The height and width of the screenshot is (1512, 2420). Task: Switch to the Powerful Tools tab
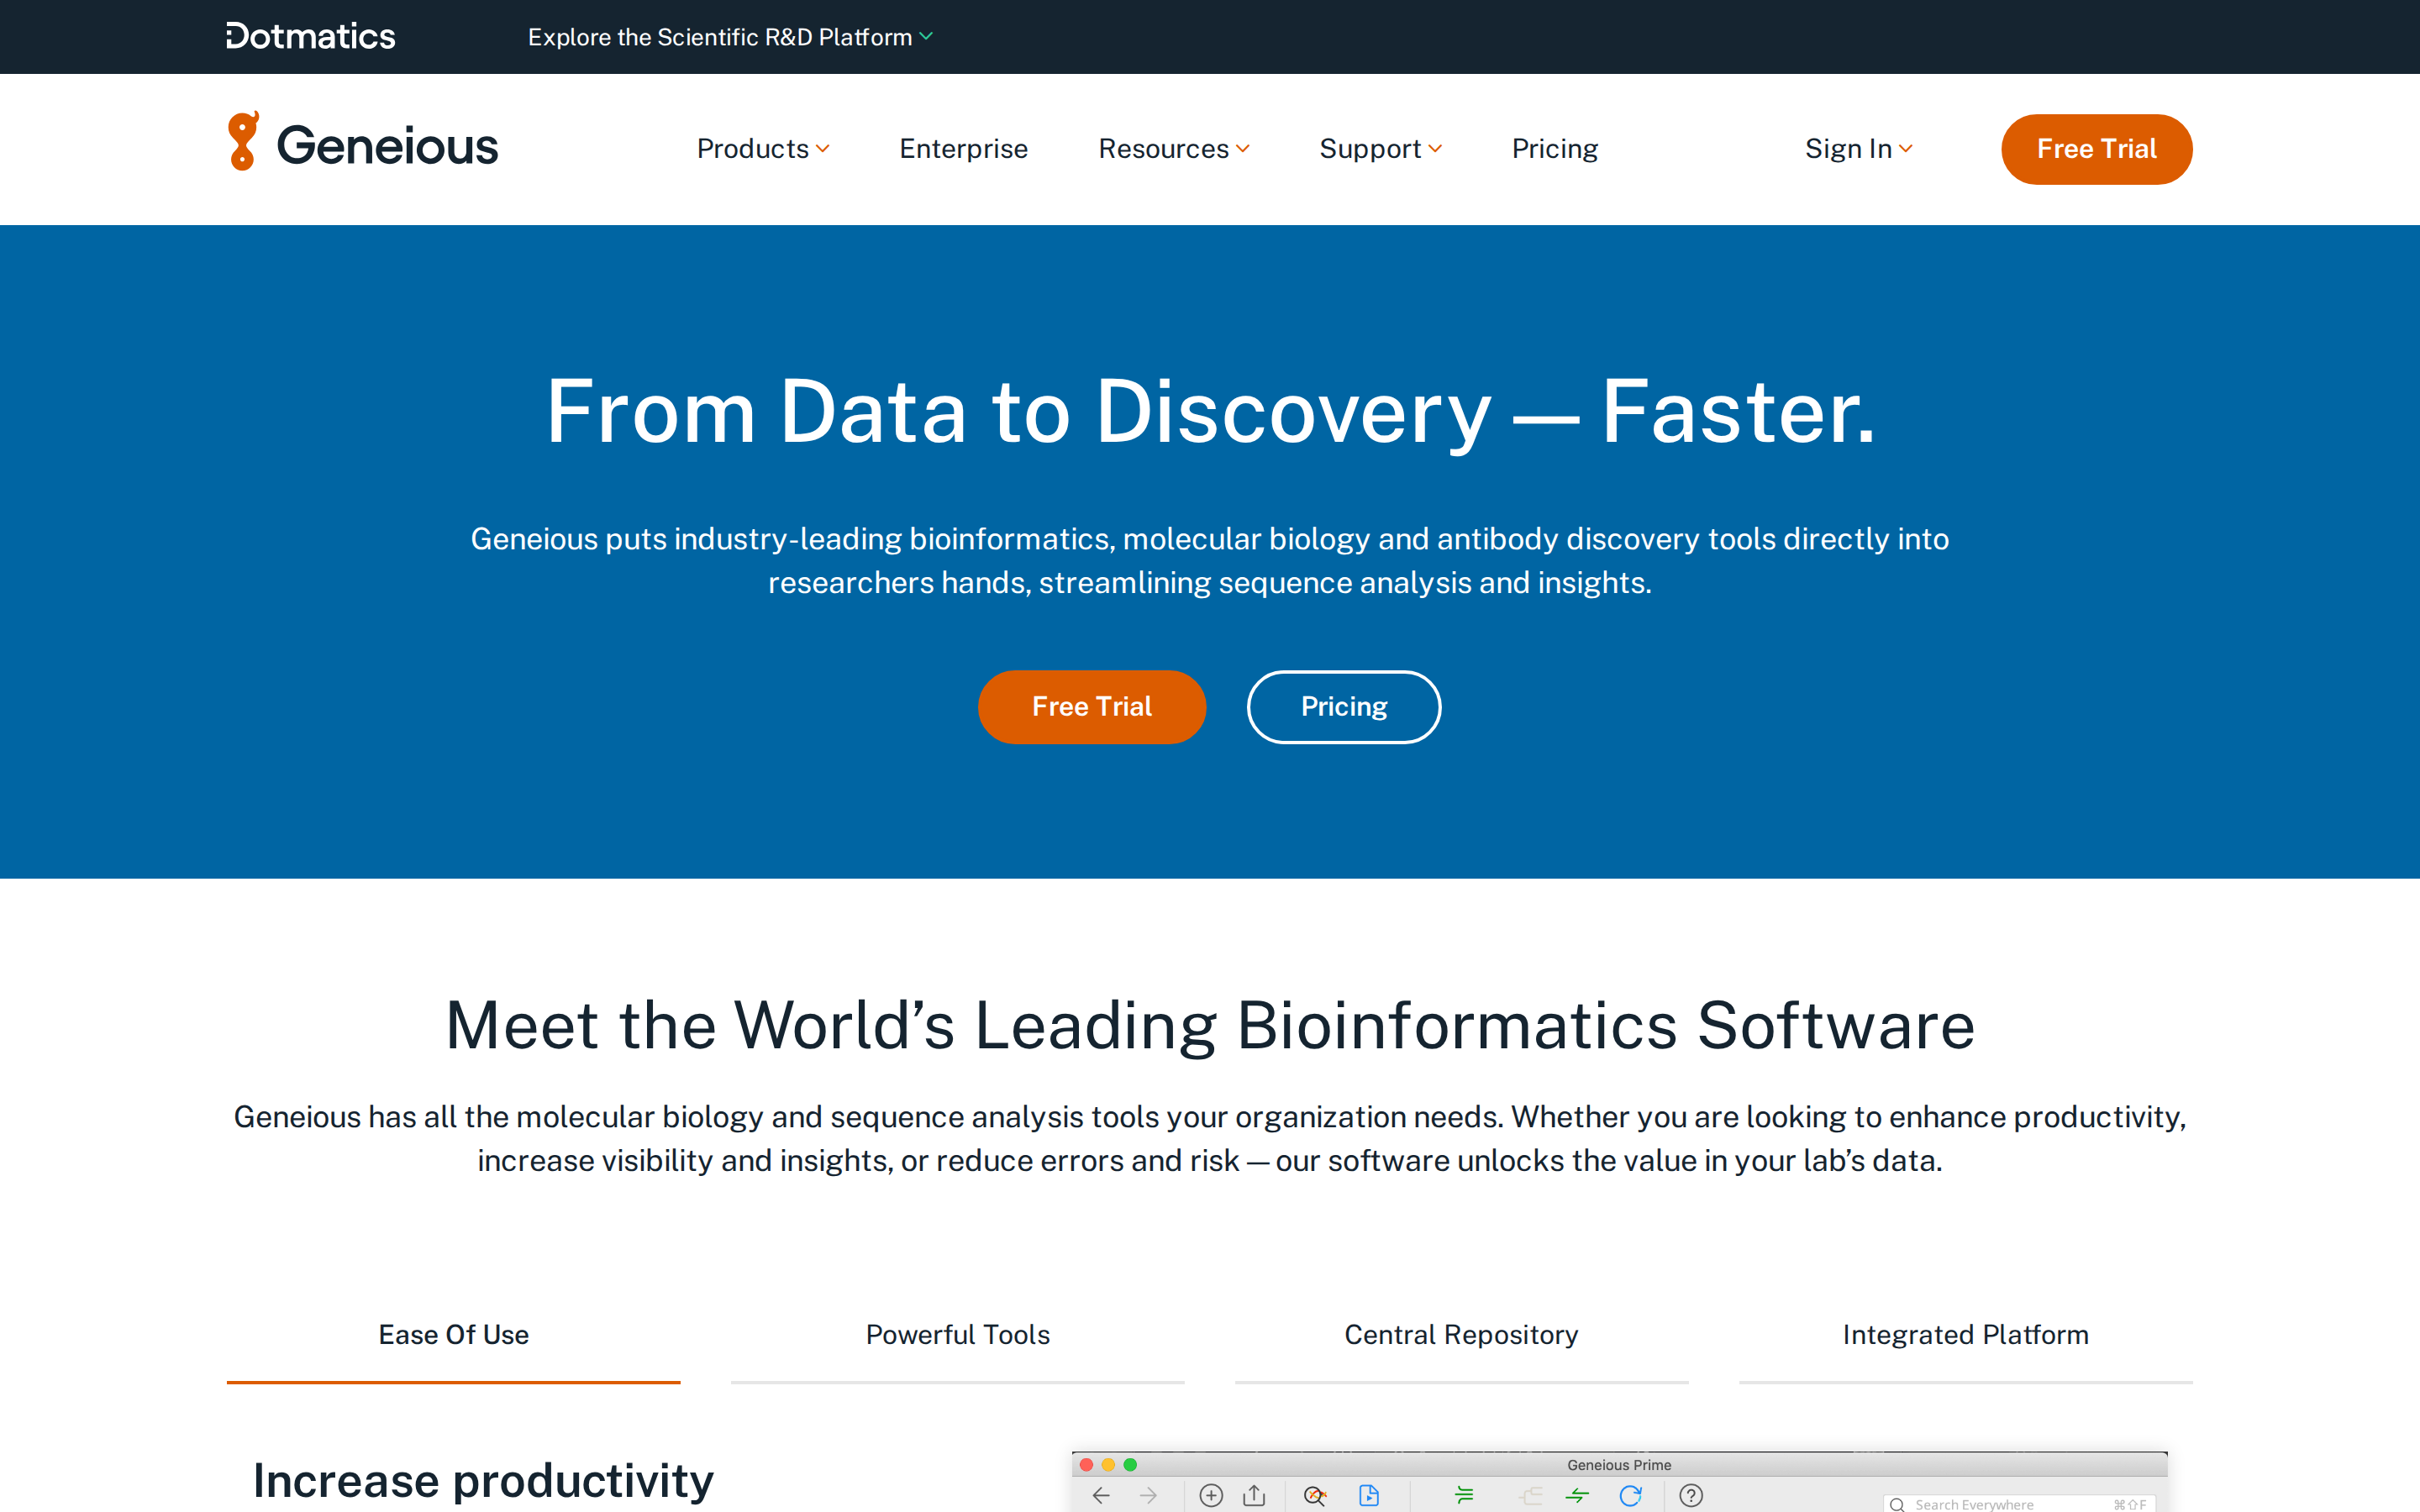click(x=957, y=1335)
